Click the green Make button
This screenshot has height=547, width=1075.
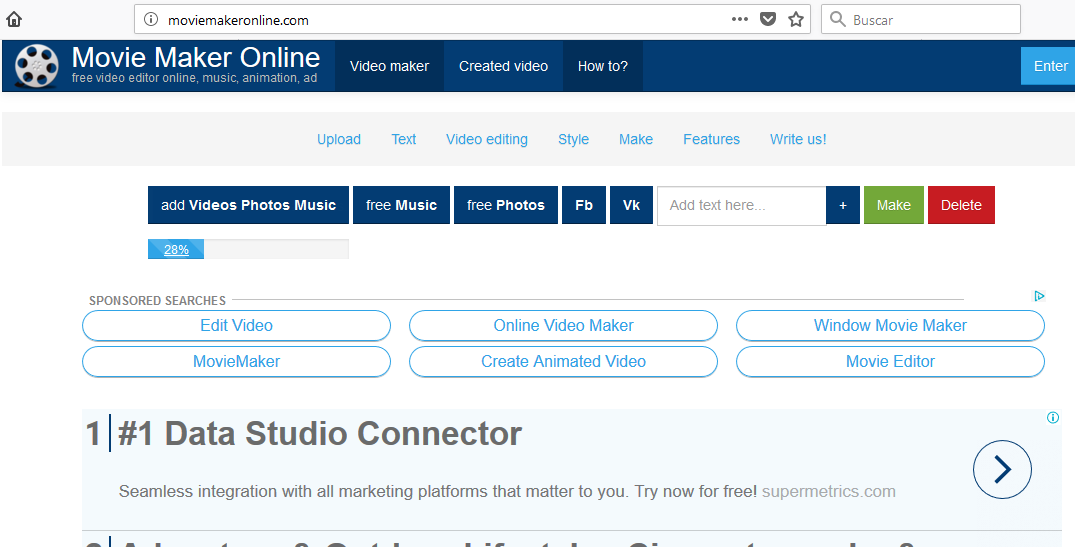[893, 205]
